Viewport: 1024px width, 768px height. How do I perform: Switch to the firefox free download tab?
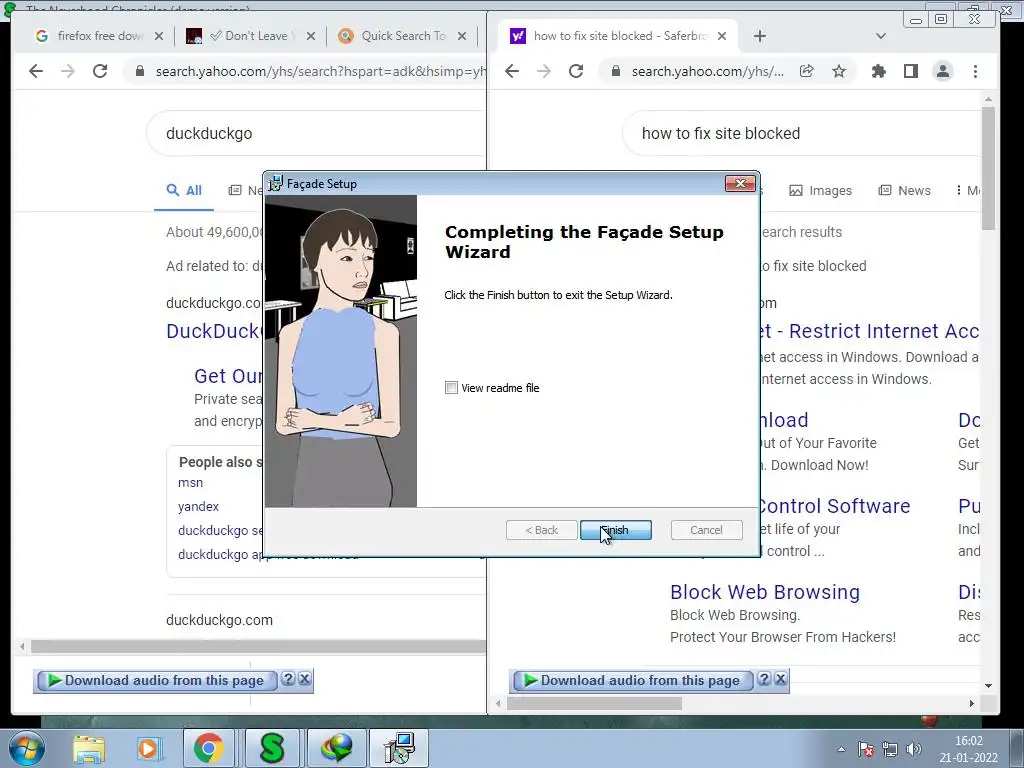(x=99, y=36)
